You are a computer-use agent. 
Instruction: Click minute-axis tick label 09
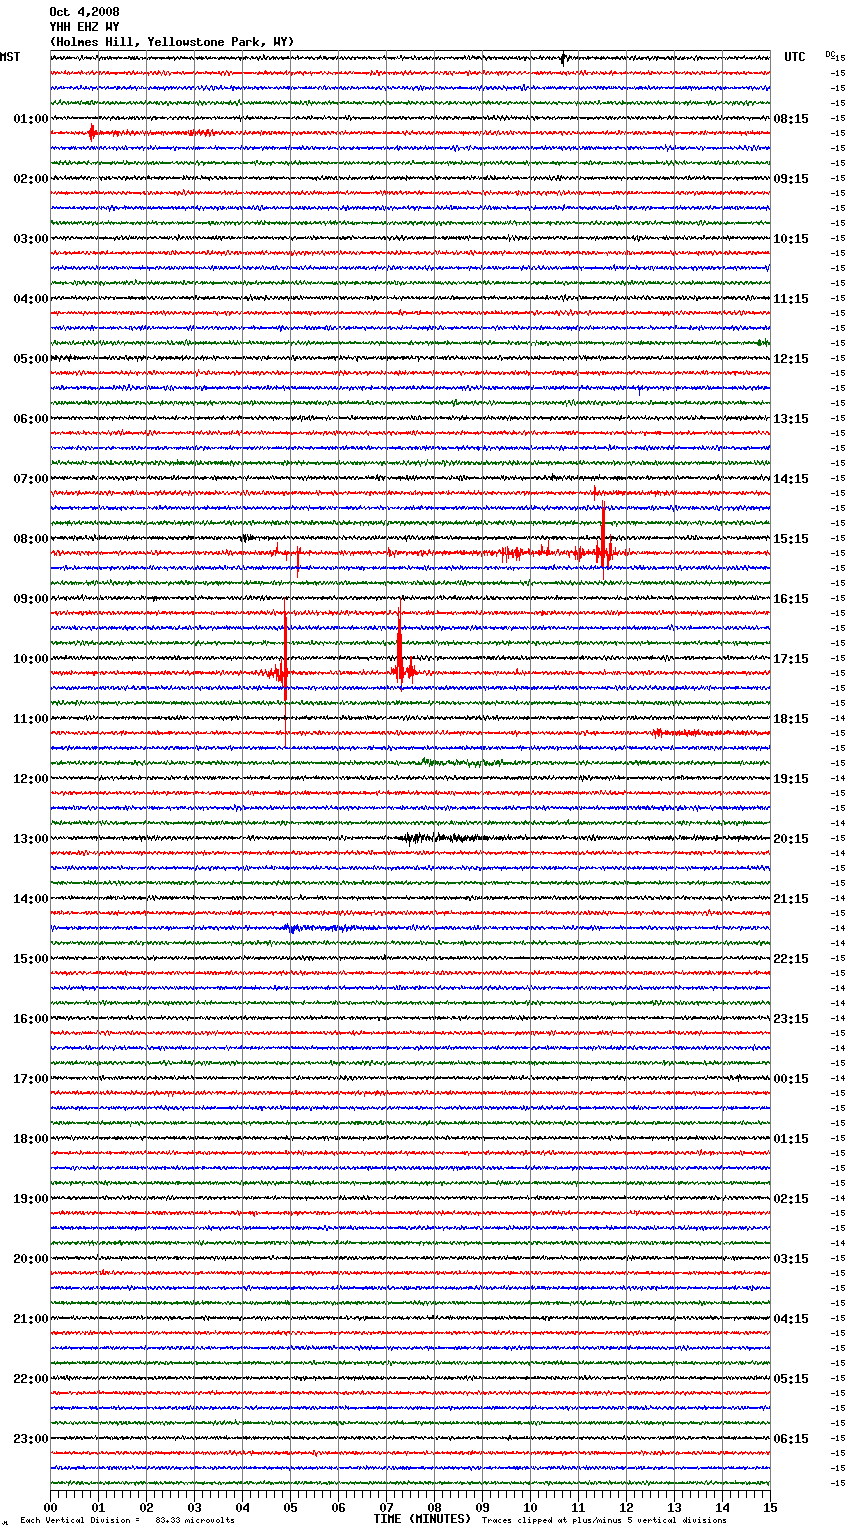(x=482, y=1507)
